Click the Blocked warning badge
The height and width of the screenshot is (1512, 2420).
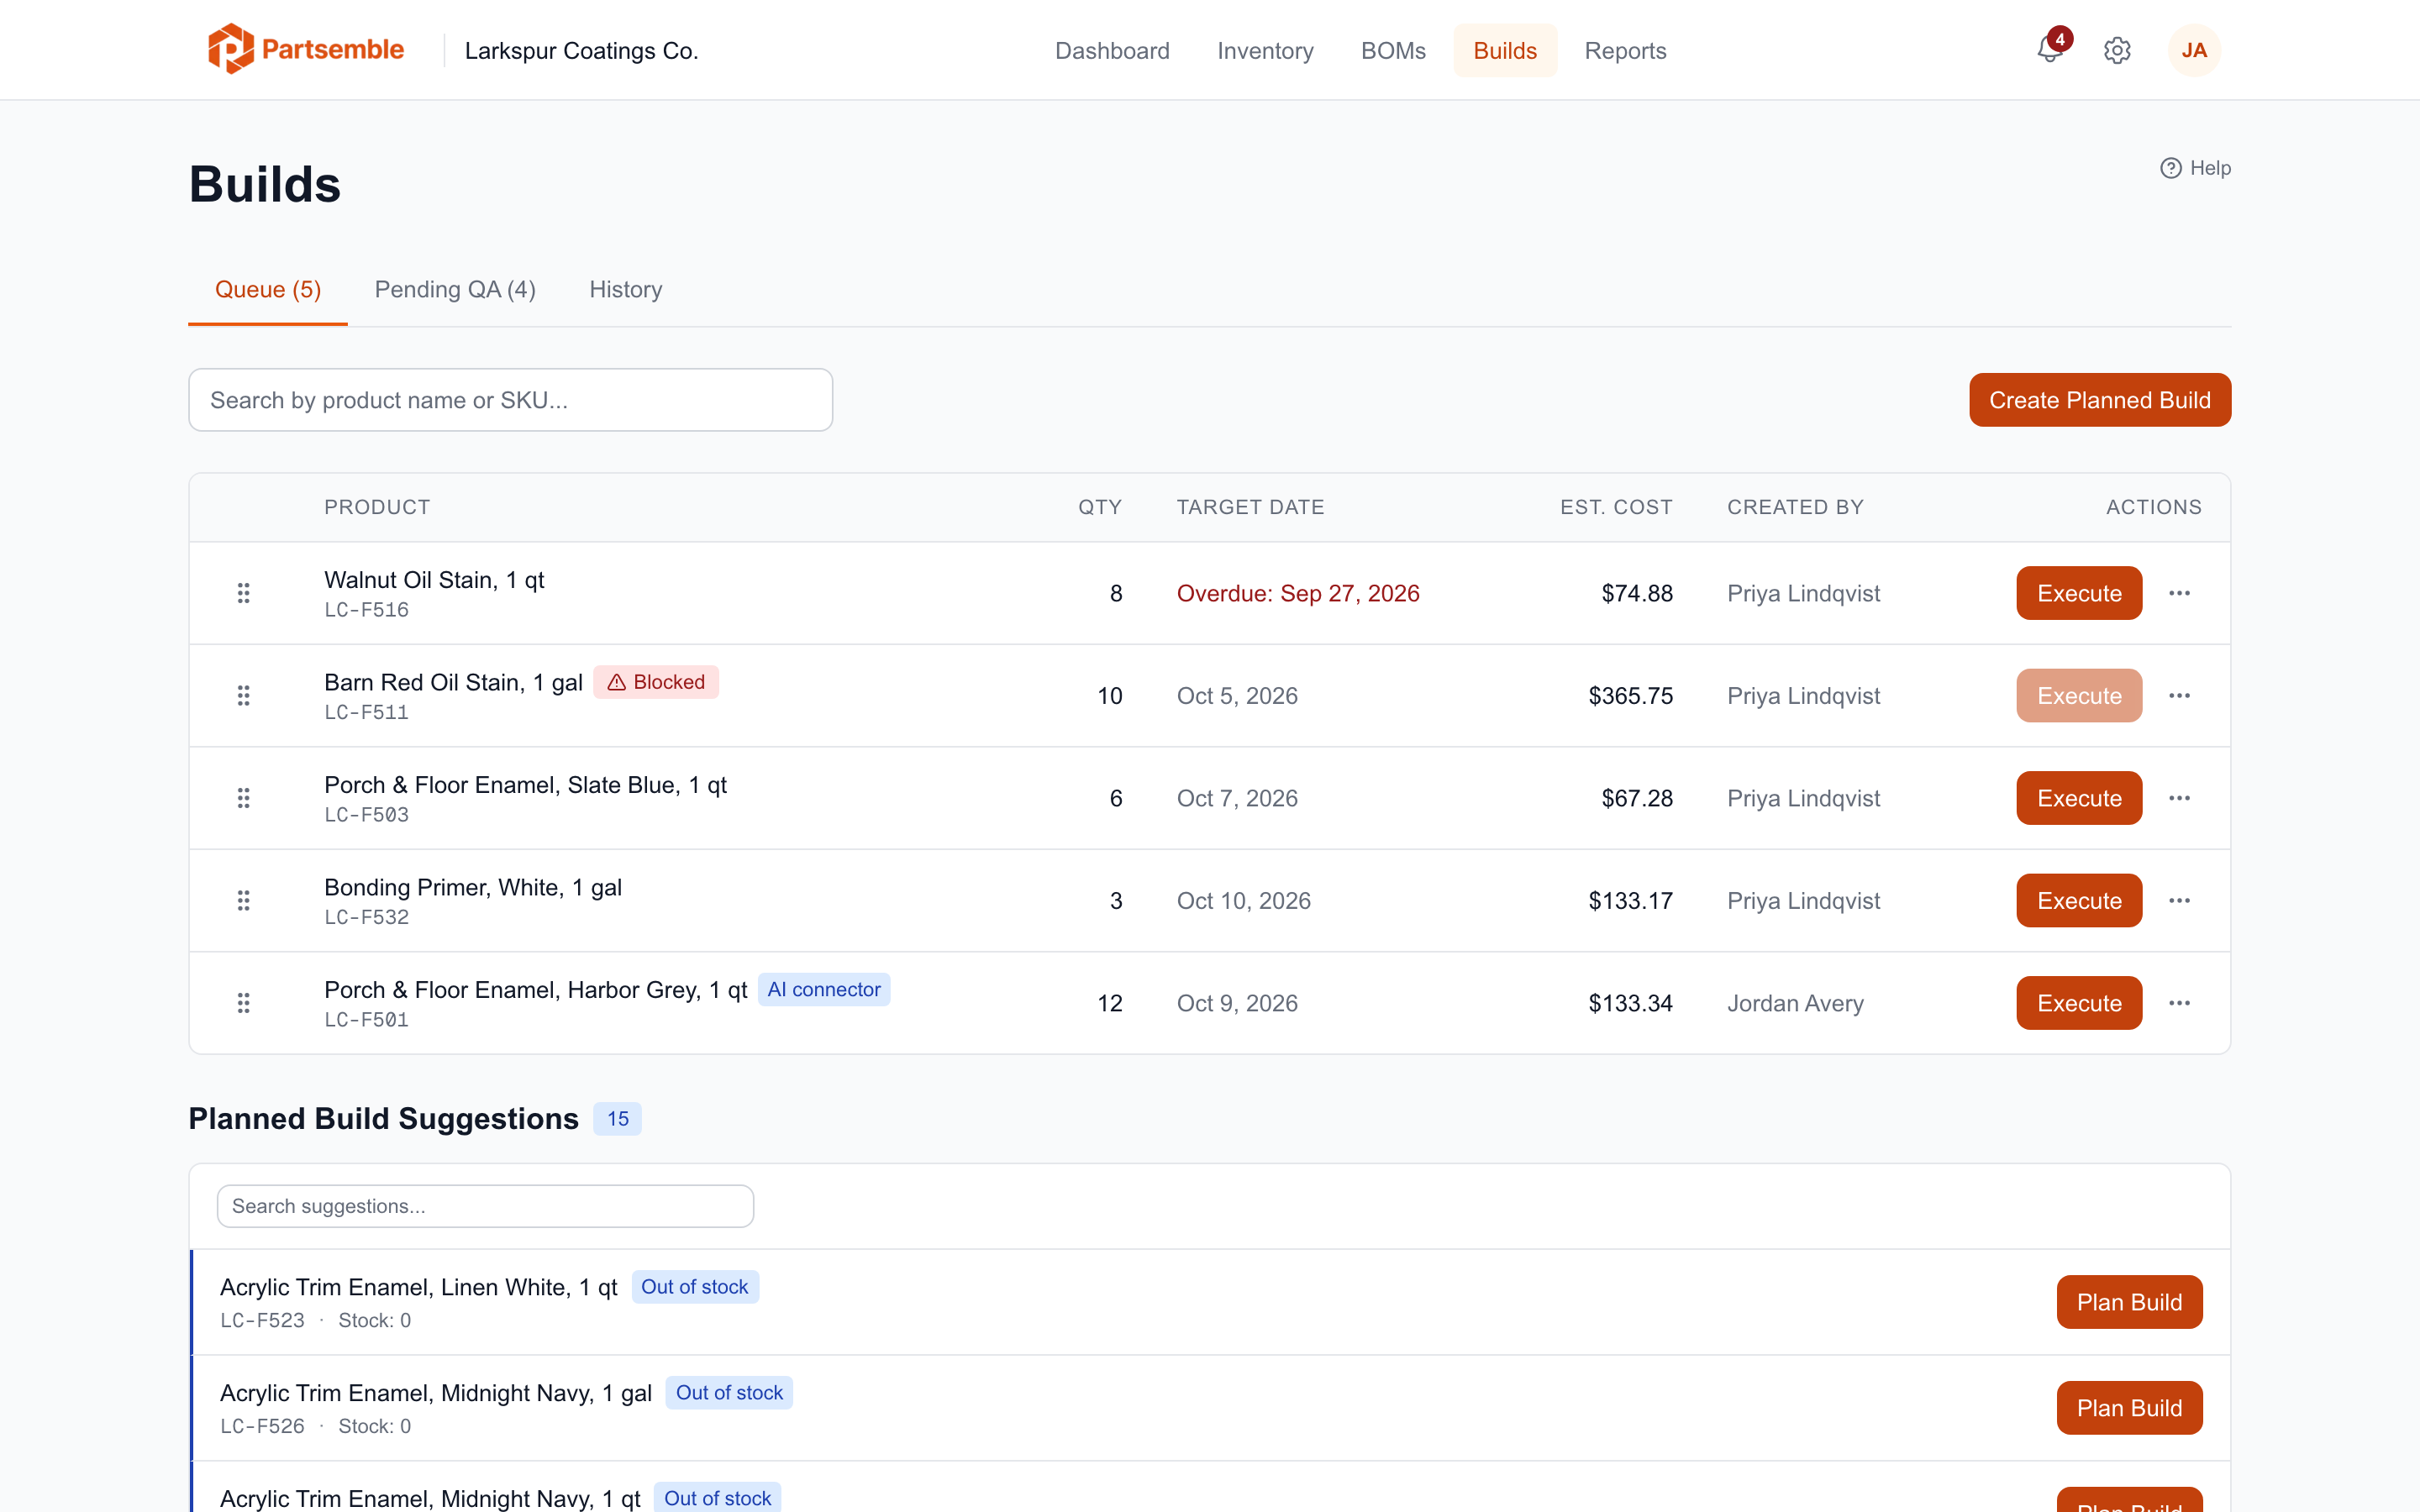click(x=656, y=682)
